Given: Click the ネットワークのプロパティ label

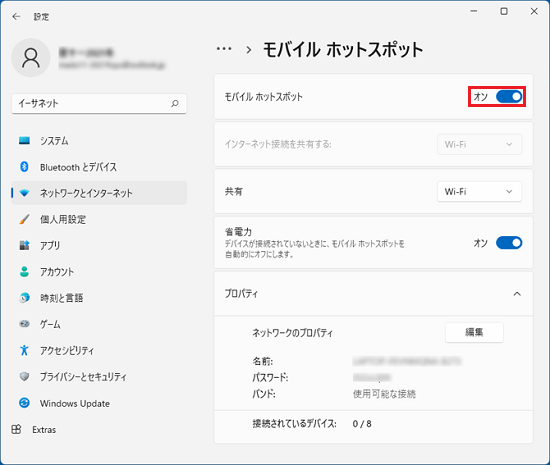Looking at the screenshot, I should tap(292, 332).
